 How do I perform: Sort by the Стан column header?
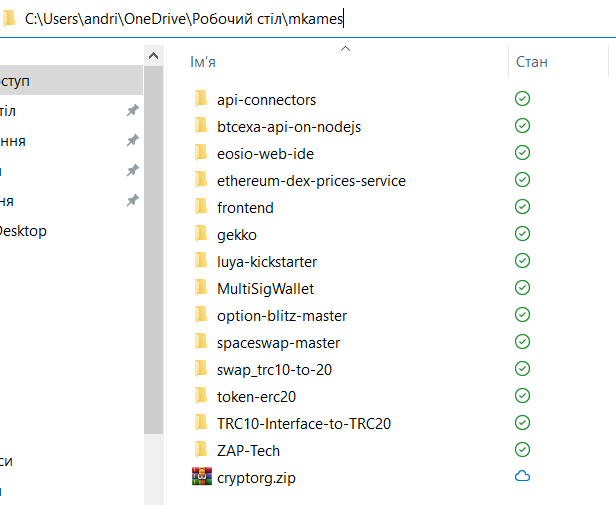[x=532, y=62]
